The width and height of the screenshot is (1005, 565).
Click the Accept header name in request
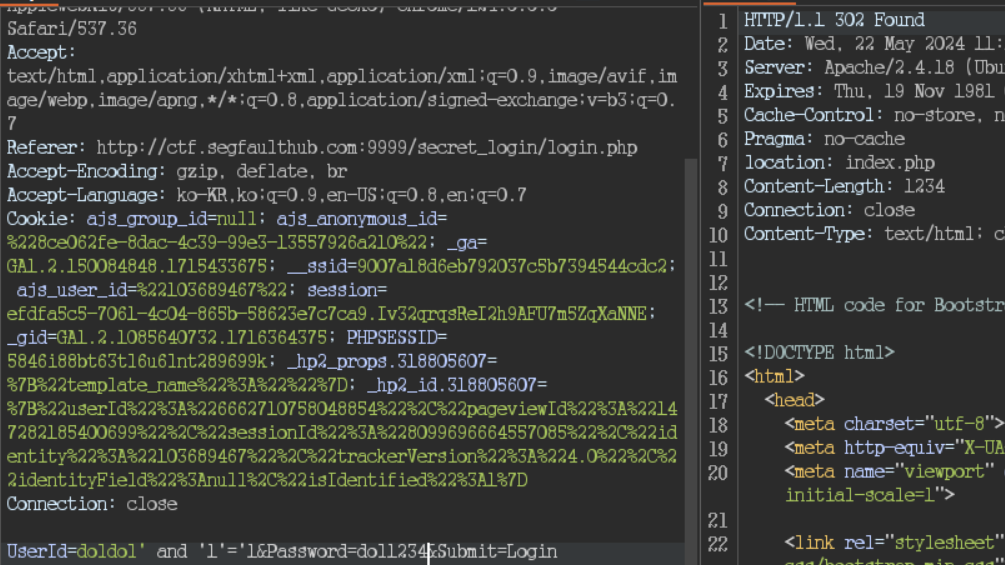coord(40,53)
